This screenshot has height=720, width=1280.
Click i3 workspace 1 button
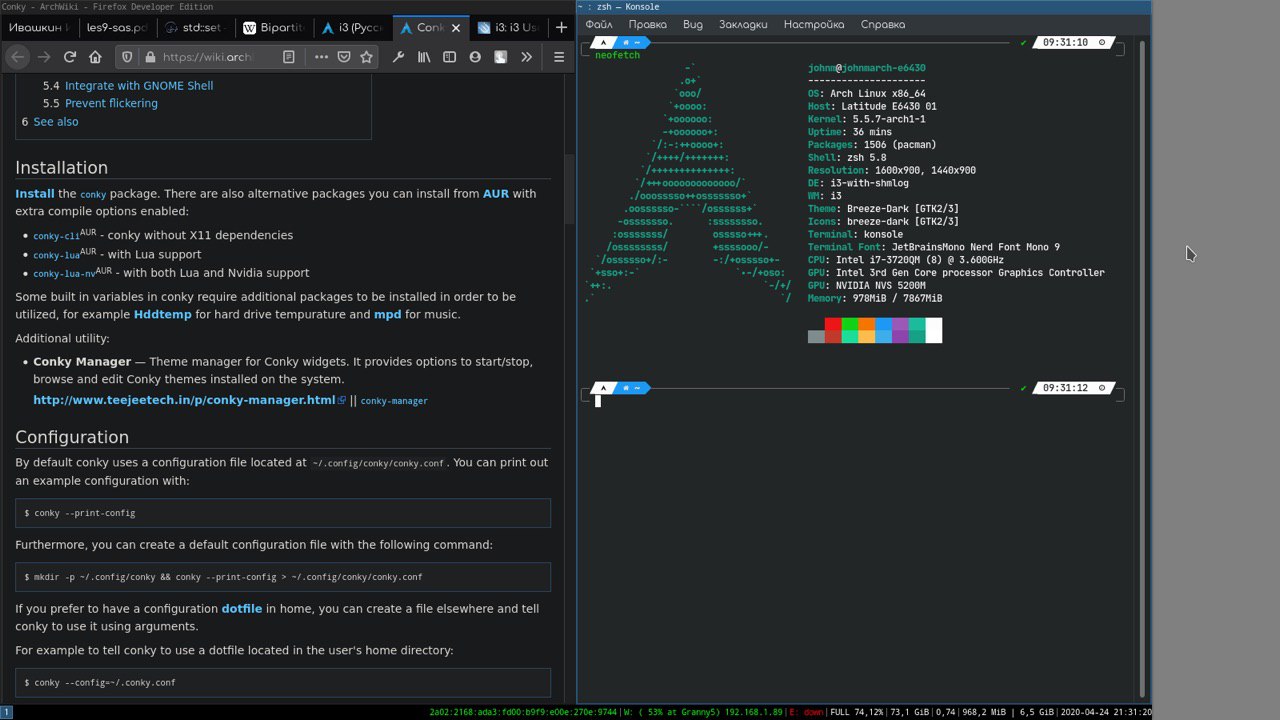[x=6, y=712]
